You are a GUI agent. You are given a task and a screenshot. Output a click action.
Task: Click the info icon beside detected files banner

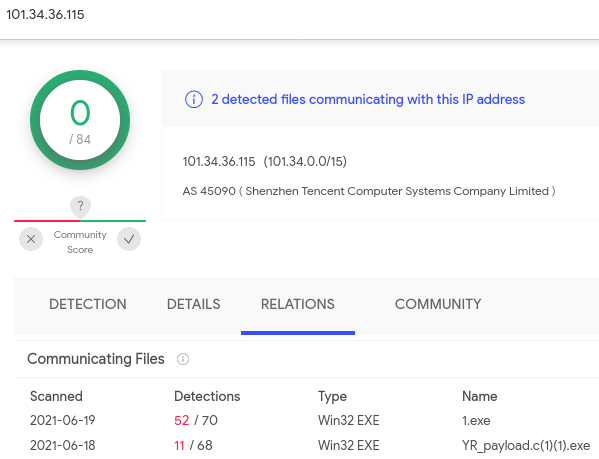194,99
